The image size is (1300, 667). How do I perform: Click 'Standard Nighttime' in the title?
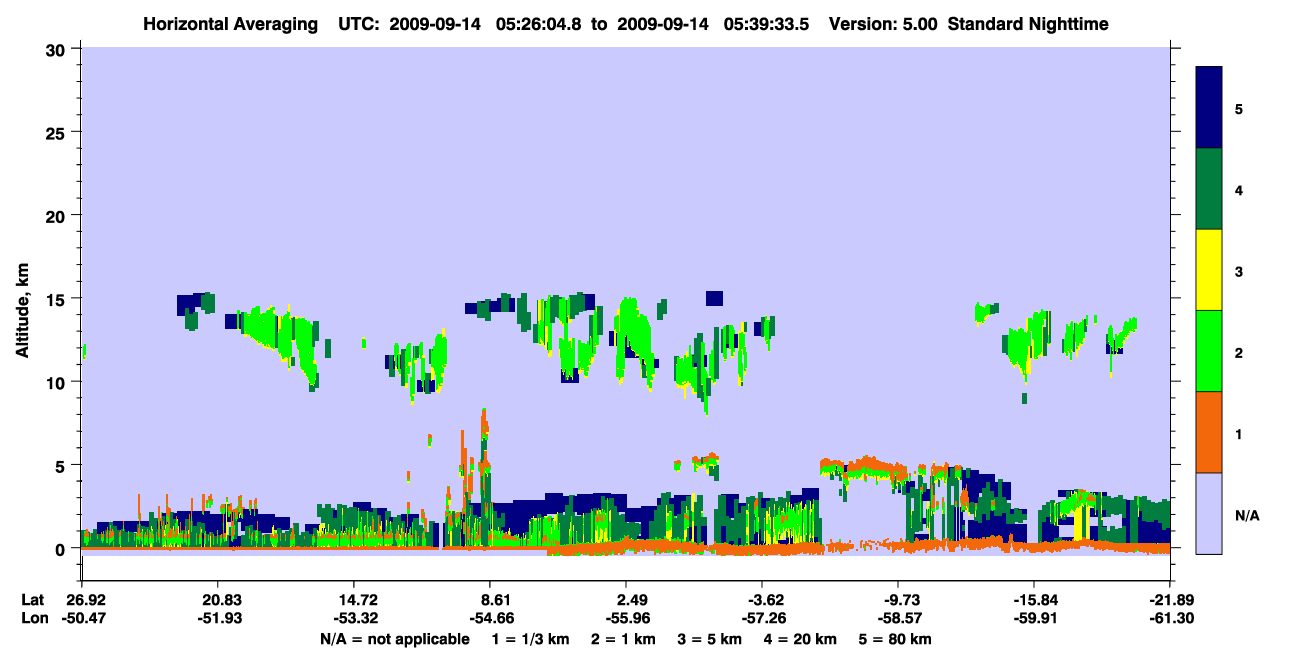coord(1028,23)
